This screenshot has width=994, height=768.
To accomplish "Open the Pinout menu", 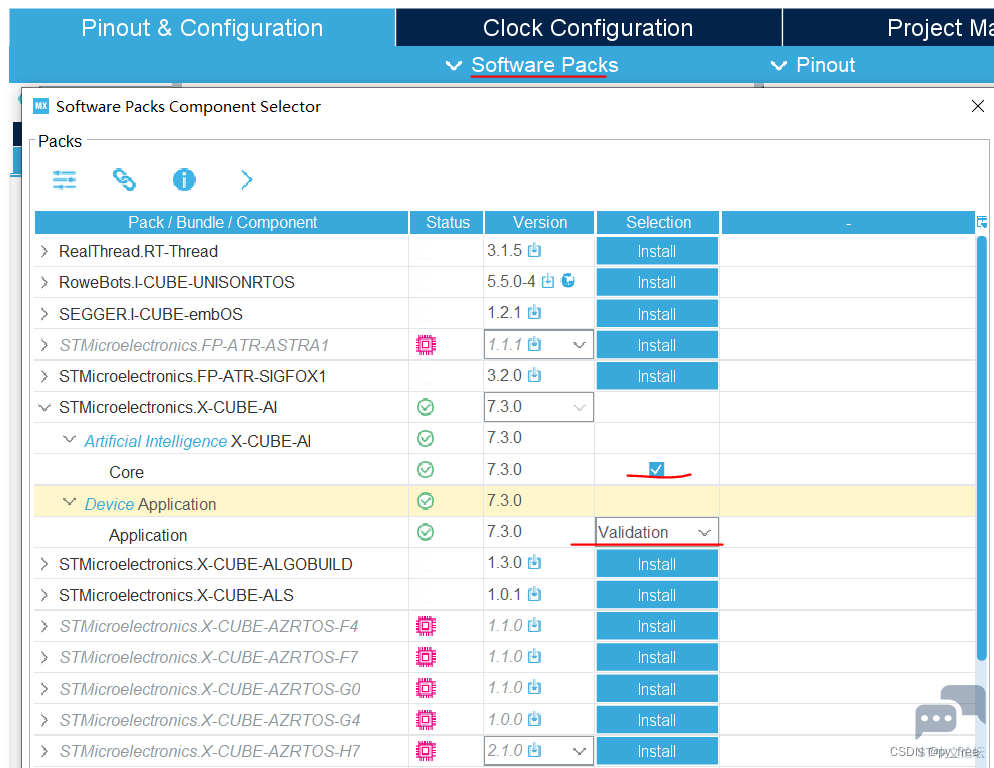I will (x=813, y=65).
